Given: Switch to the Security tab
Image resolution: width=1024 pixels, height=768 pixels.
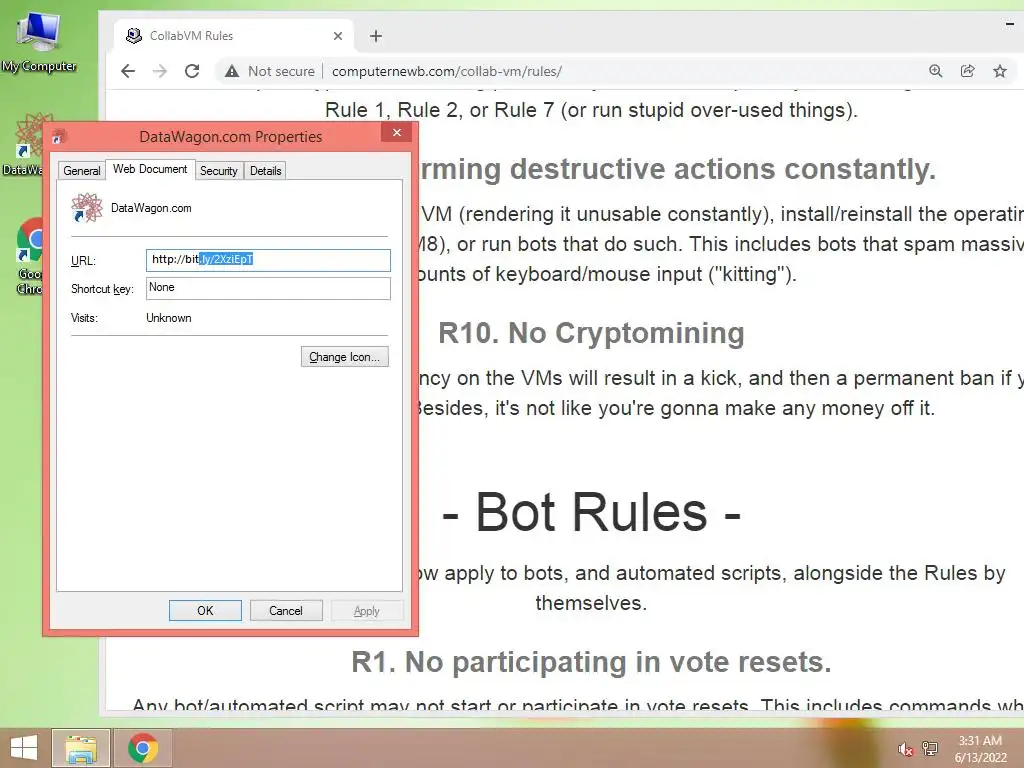Looking at the screenshot, I should click(219, 170).
